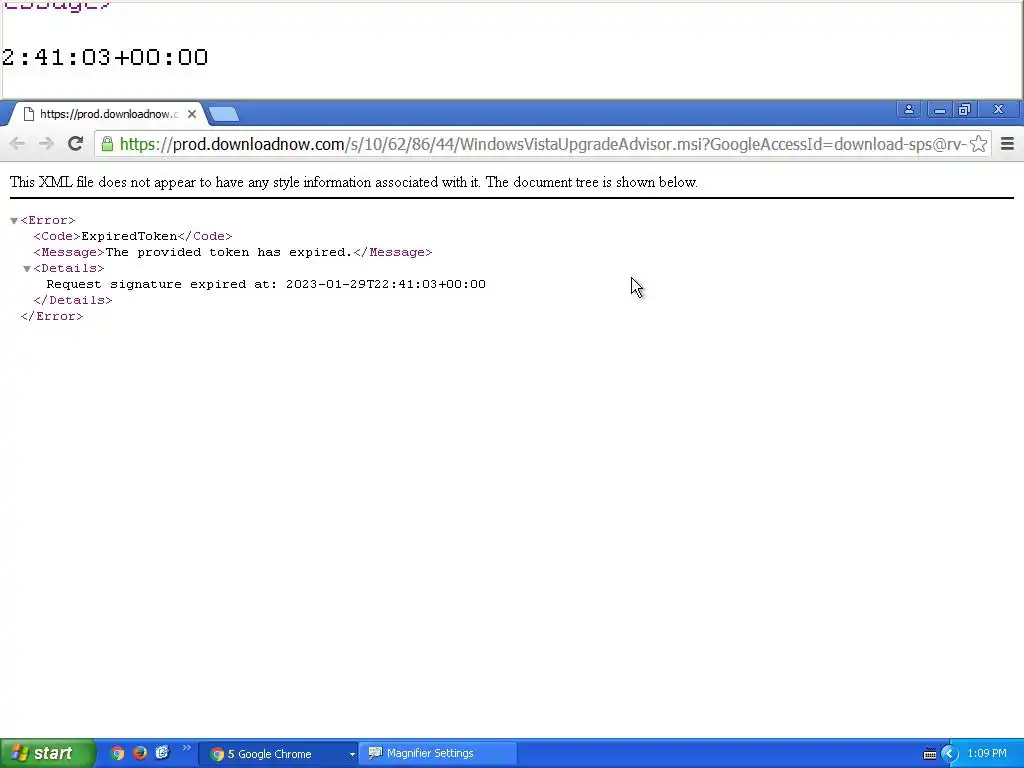The width and height of the screenshot is (1024, 768).
Task: Restore down the Chrome window
Action: pyautogui.click(x=964, y=110)
